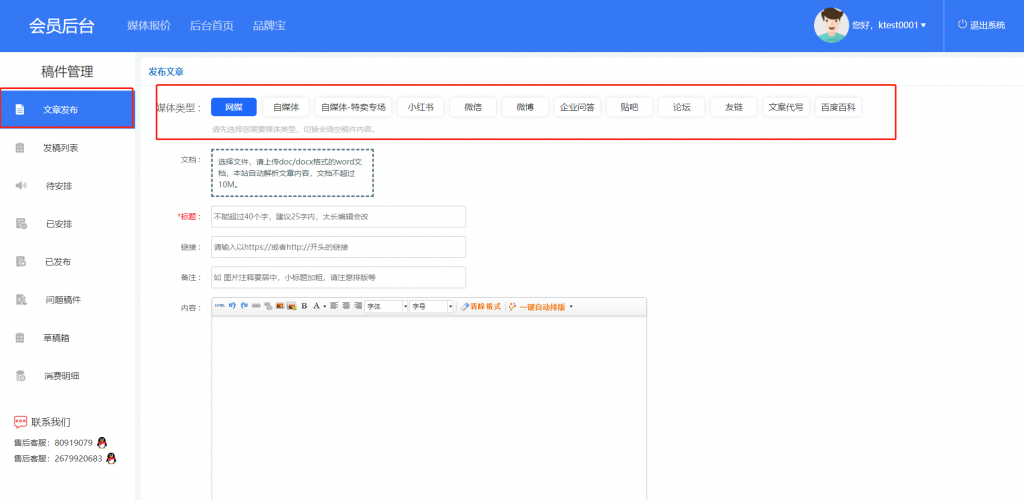Image resolution: width=1024 pixels, height=500 pixels.
Task: Select the 企业问答 media type
Action: (x=577, y=107)
